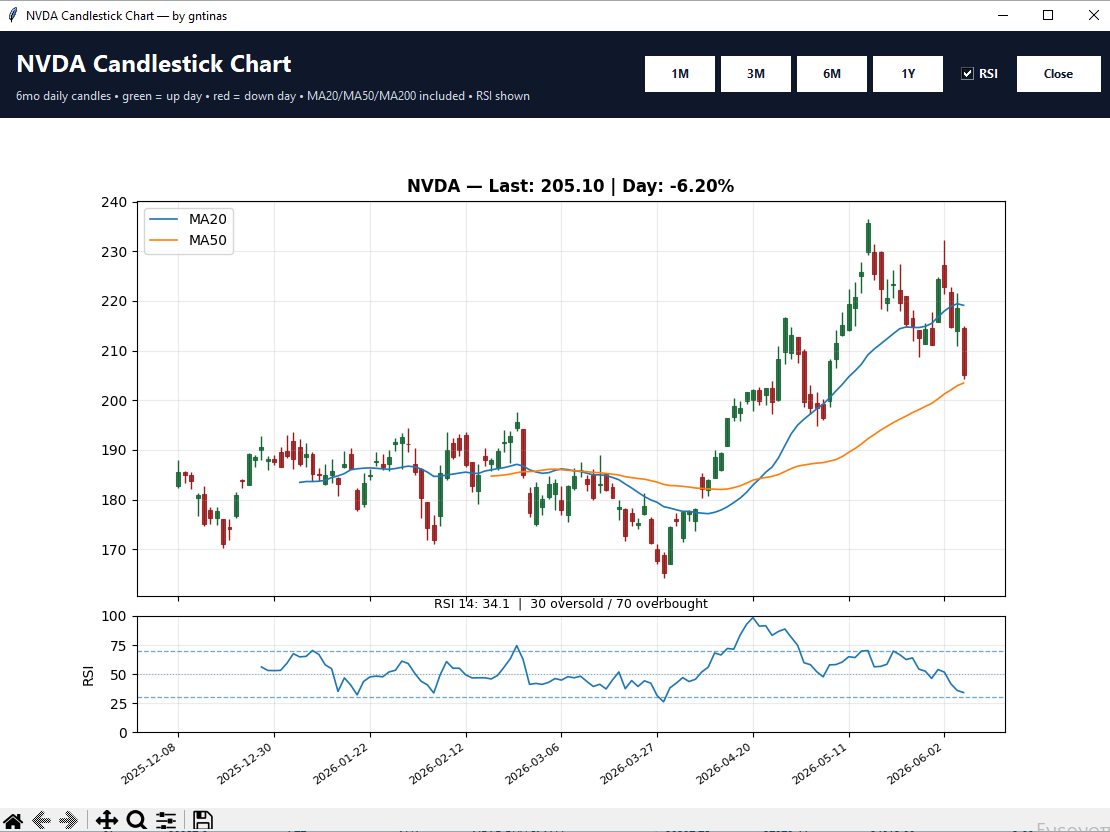Click the 2025-12-30 date axis label
This screenshot has width=1110, height=832.
point(245,765)
